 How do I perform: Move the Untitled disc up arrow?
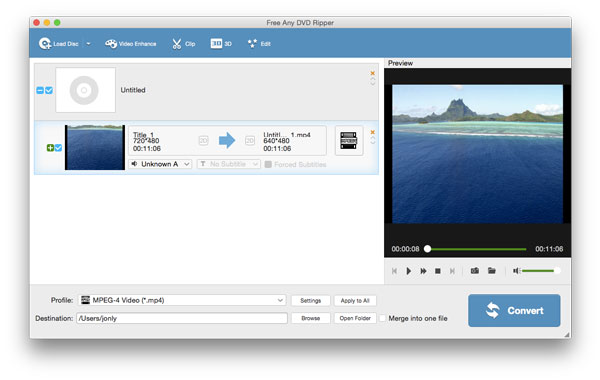(373, 79)
